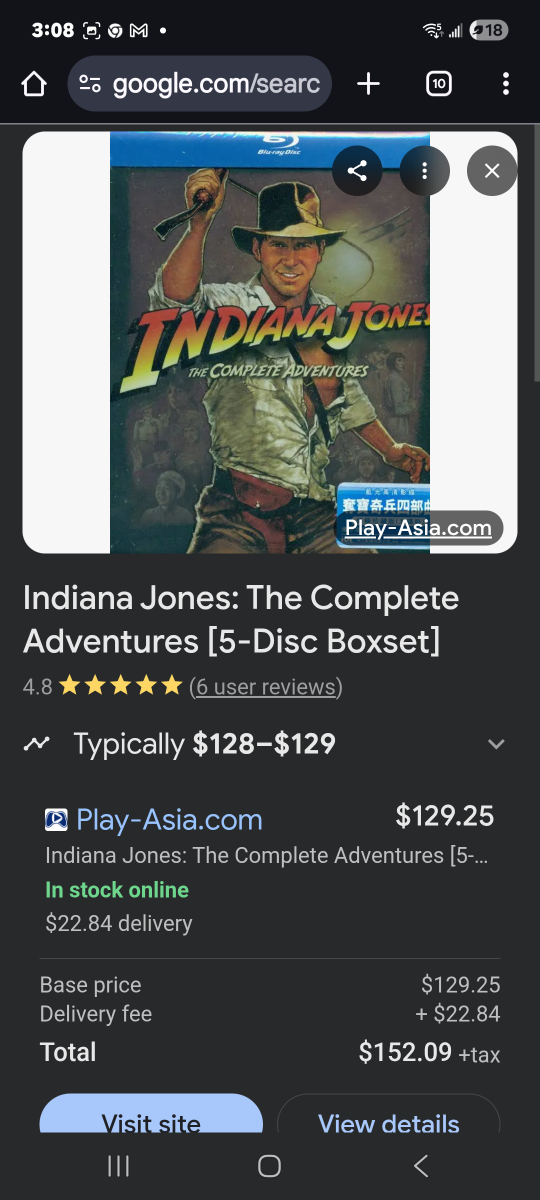
Task: Tap Play-Asia.com image source label
Action: [418, 528]
